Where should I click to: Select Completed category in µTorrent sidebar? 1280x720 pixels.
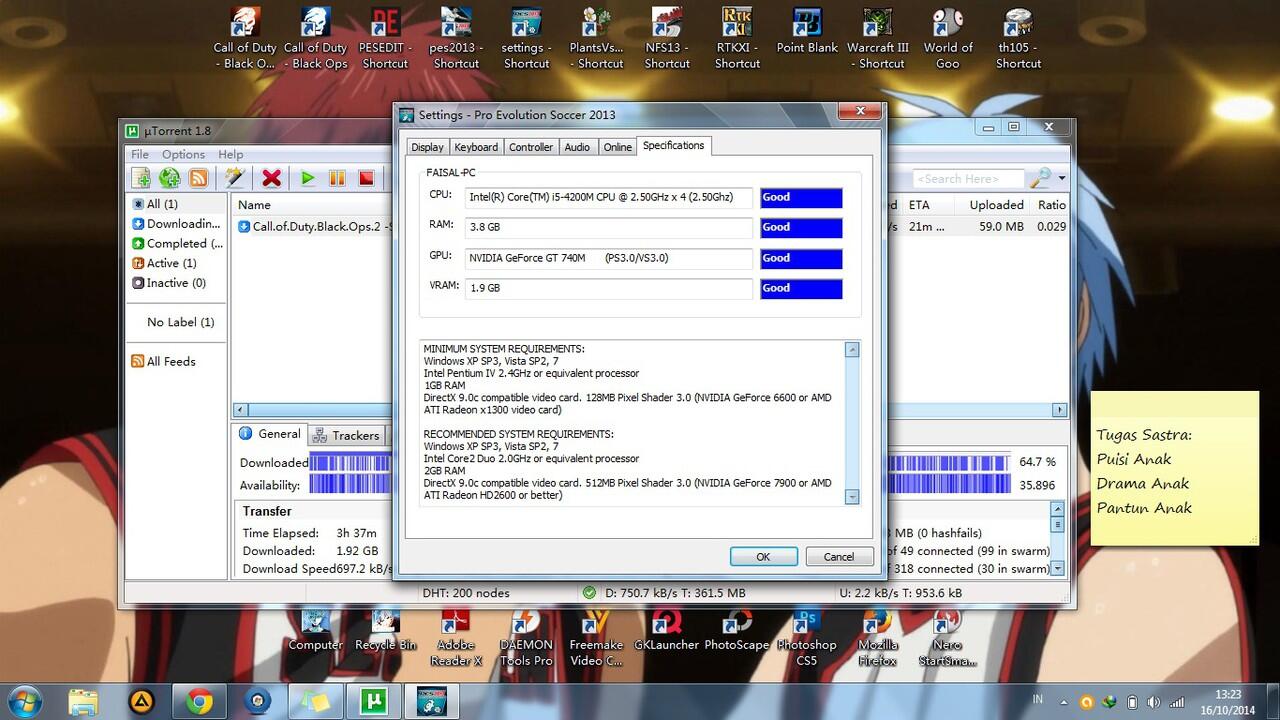(x=177, y=243)
